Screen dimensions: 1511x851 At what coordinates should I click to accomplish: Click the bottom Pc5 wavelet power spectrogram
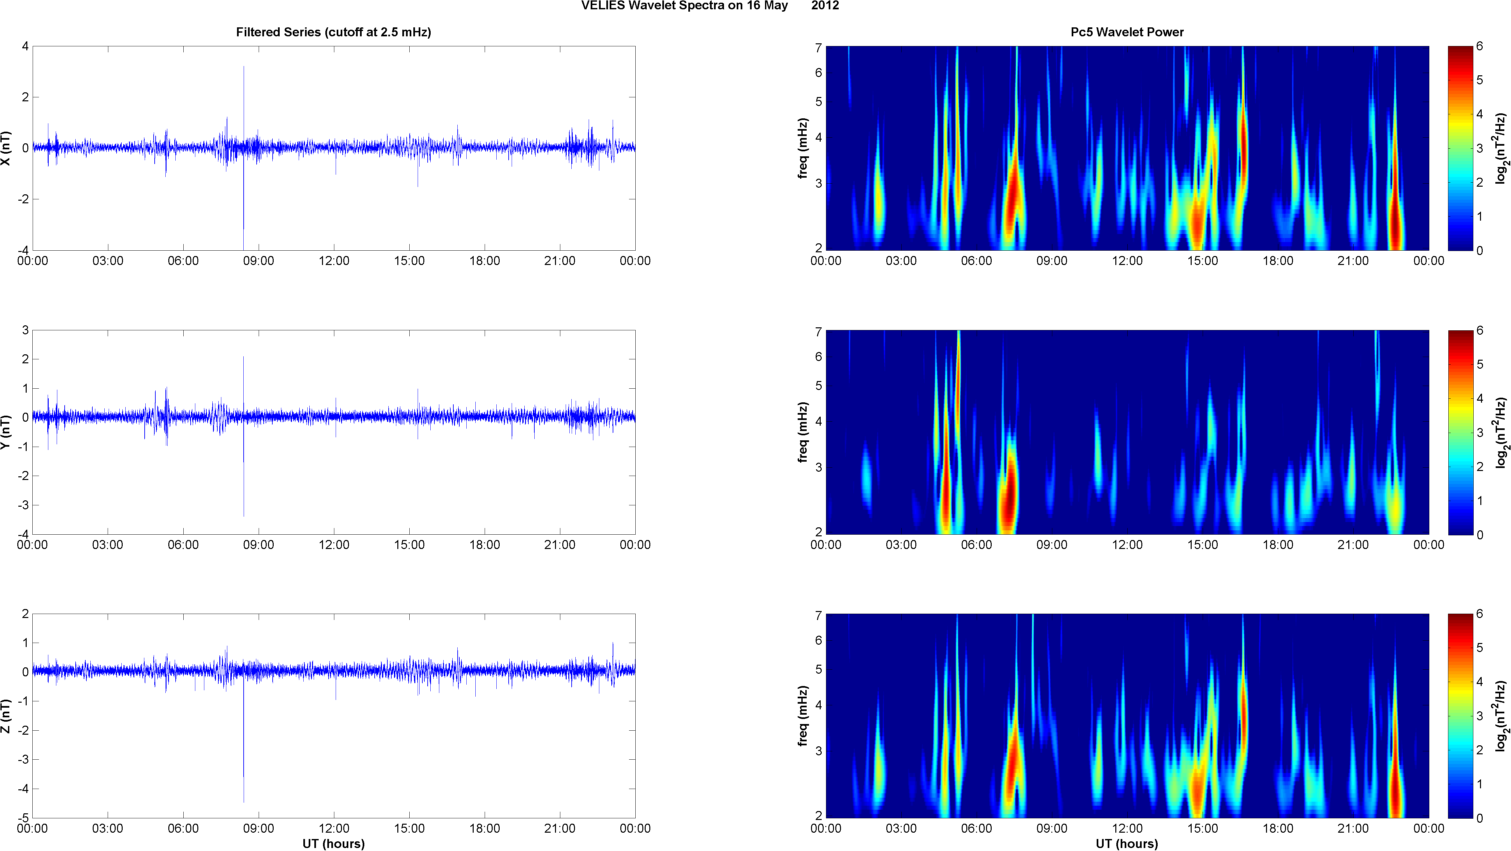pos(1127,716)
